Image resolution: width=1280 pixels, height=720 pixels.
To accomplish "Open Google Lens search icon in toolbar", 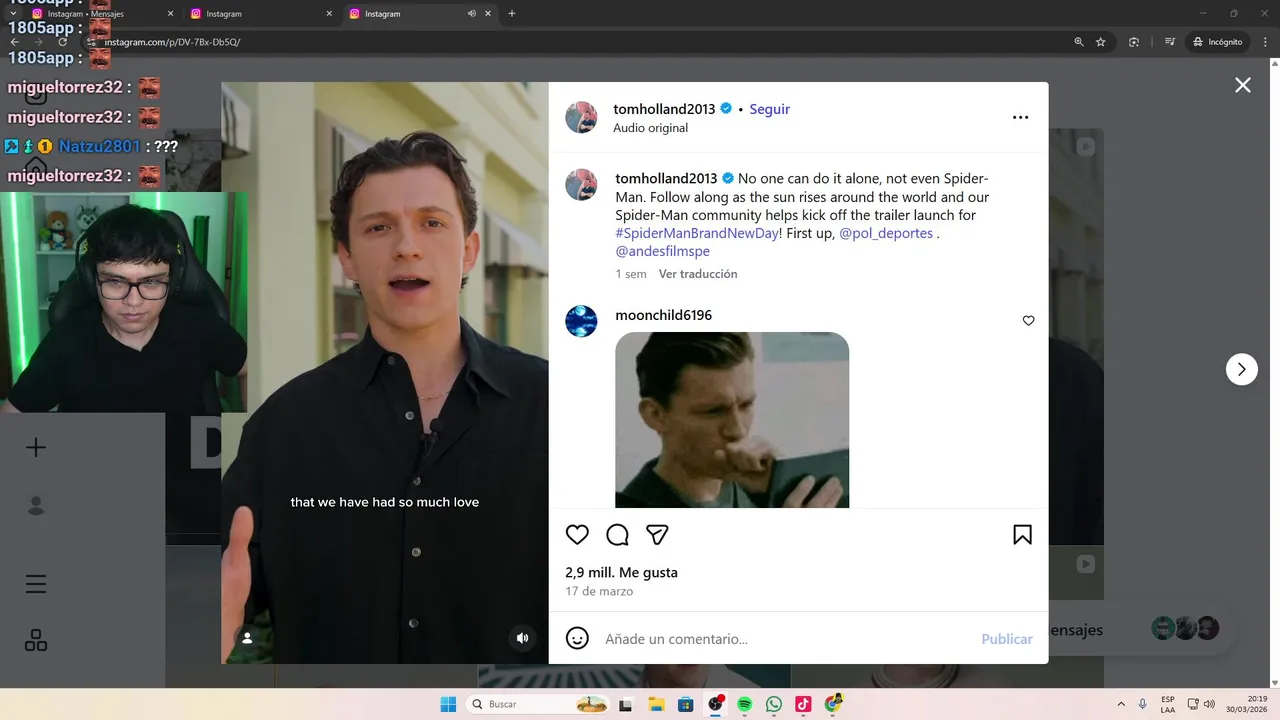I will [1134, 42].
